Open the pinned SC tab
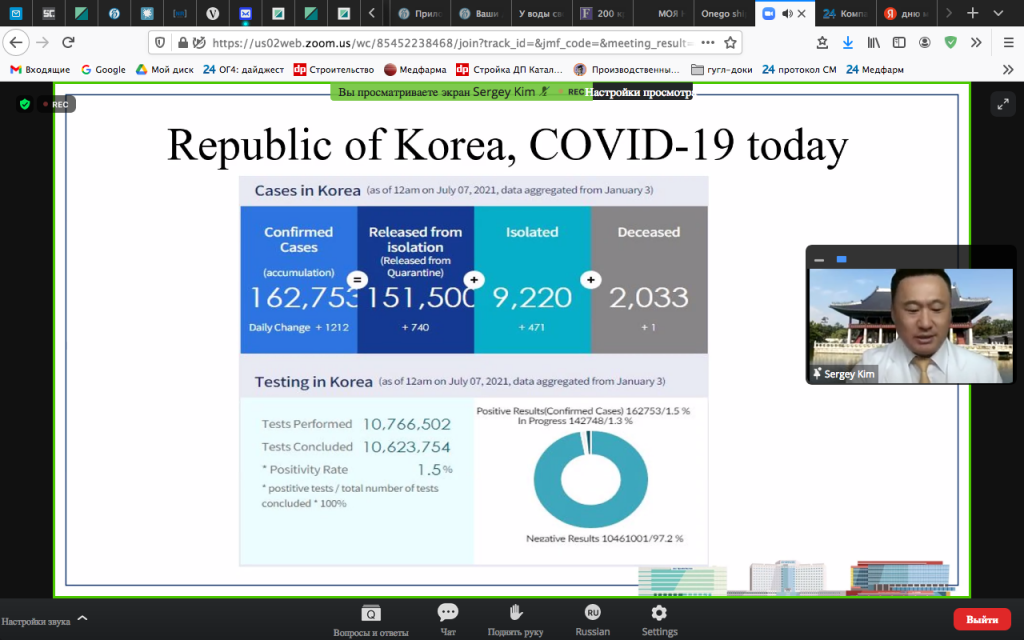 click(48, 13)
